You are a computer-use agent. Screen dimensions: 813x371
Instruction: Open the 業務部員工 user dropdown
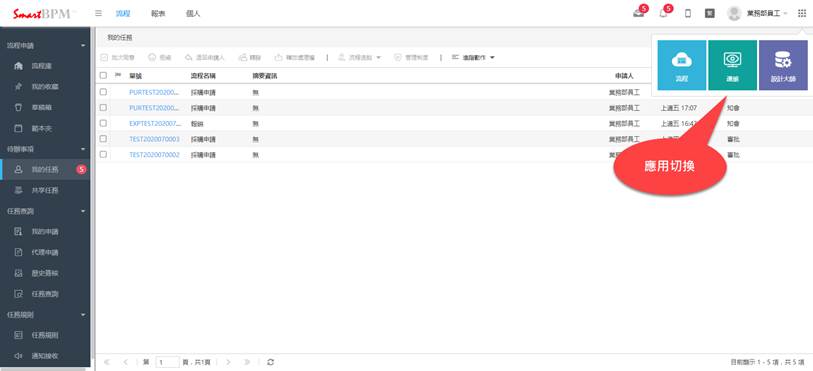click(x=766, y=13)
